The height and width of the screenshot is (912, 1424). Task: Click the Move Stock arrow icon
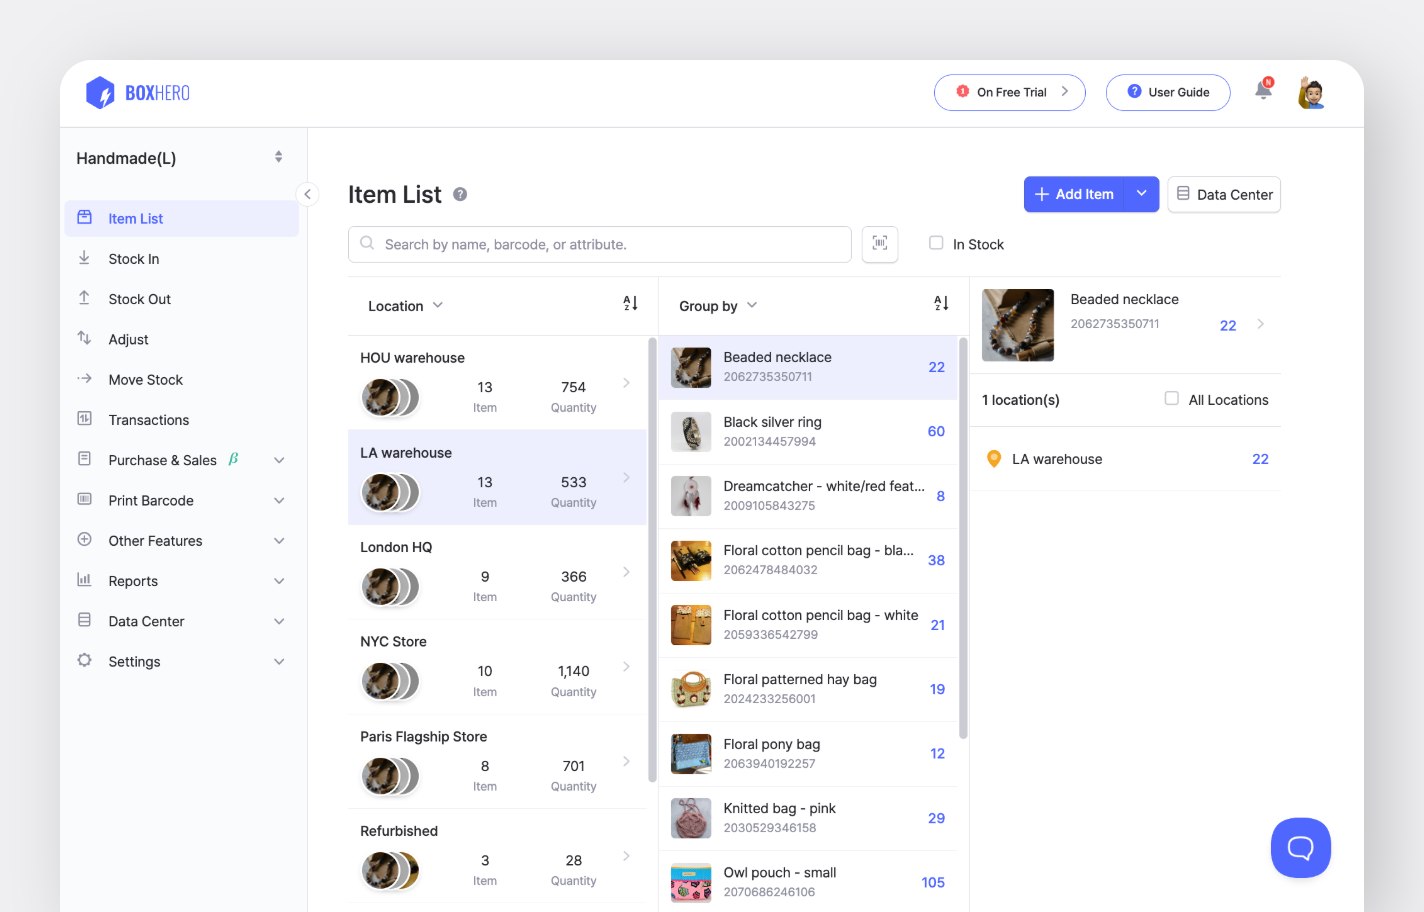(84, 379)
